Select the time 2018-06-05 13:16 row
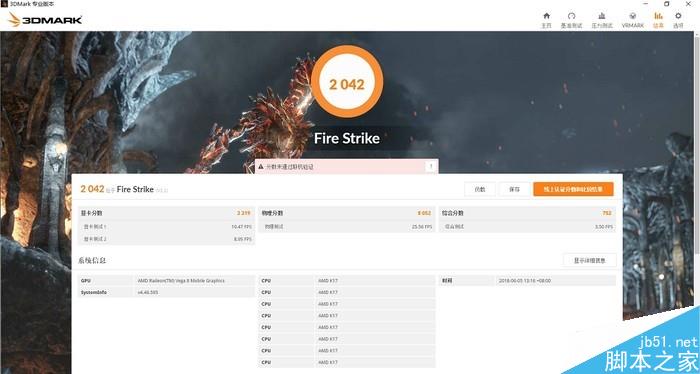The width and height of the screenshot is (700, 374). pyautogui.click(x=527, y=281)
